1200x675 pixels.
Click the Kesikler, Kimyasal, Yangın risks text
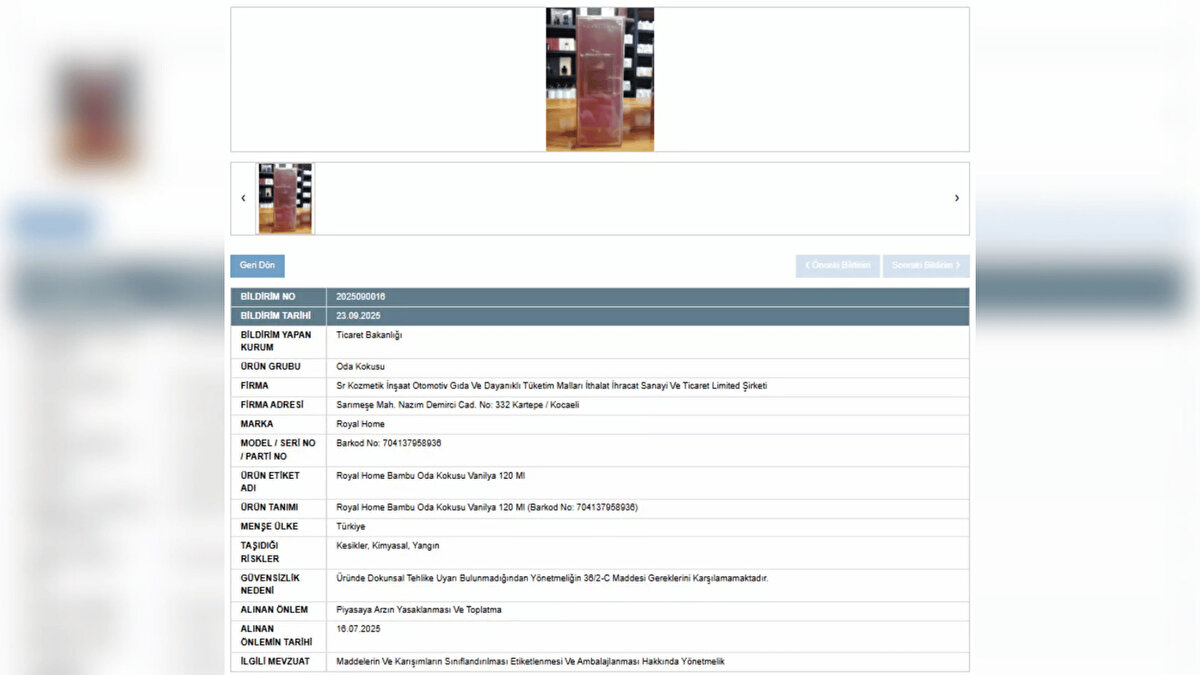coord(388,546)
